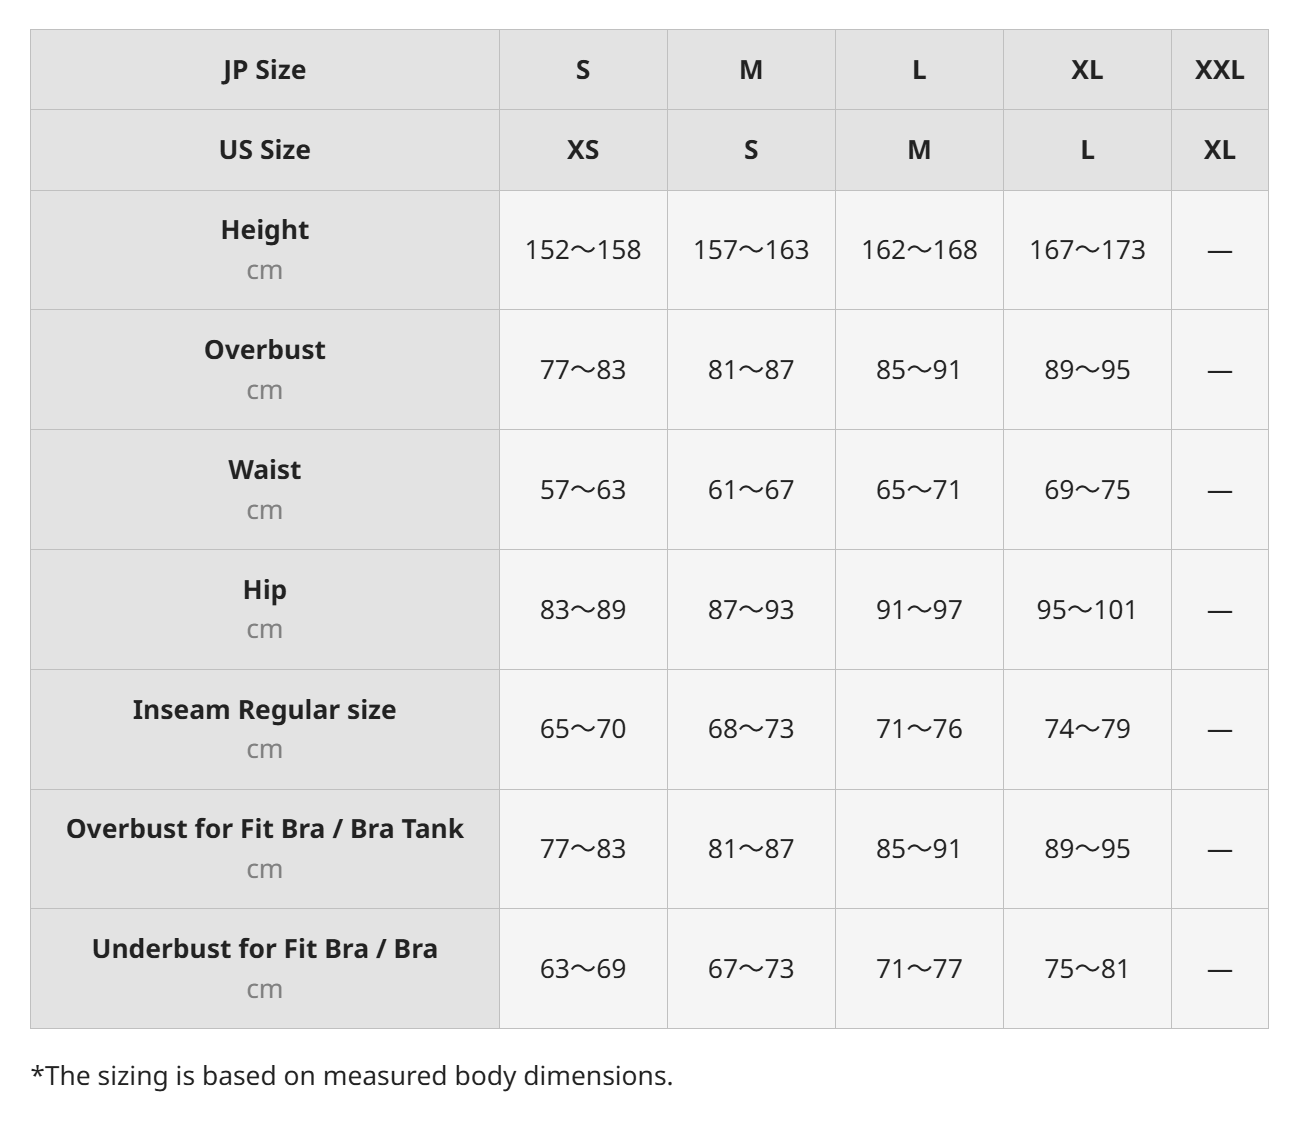Select the underbust value 75～81
This screenshot has width=1300, height=1124.
1087,969
